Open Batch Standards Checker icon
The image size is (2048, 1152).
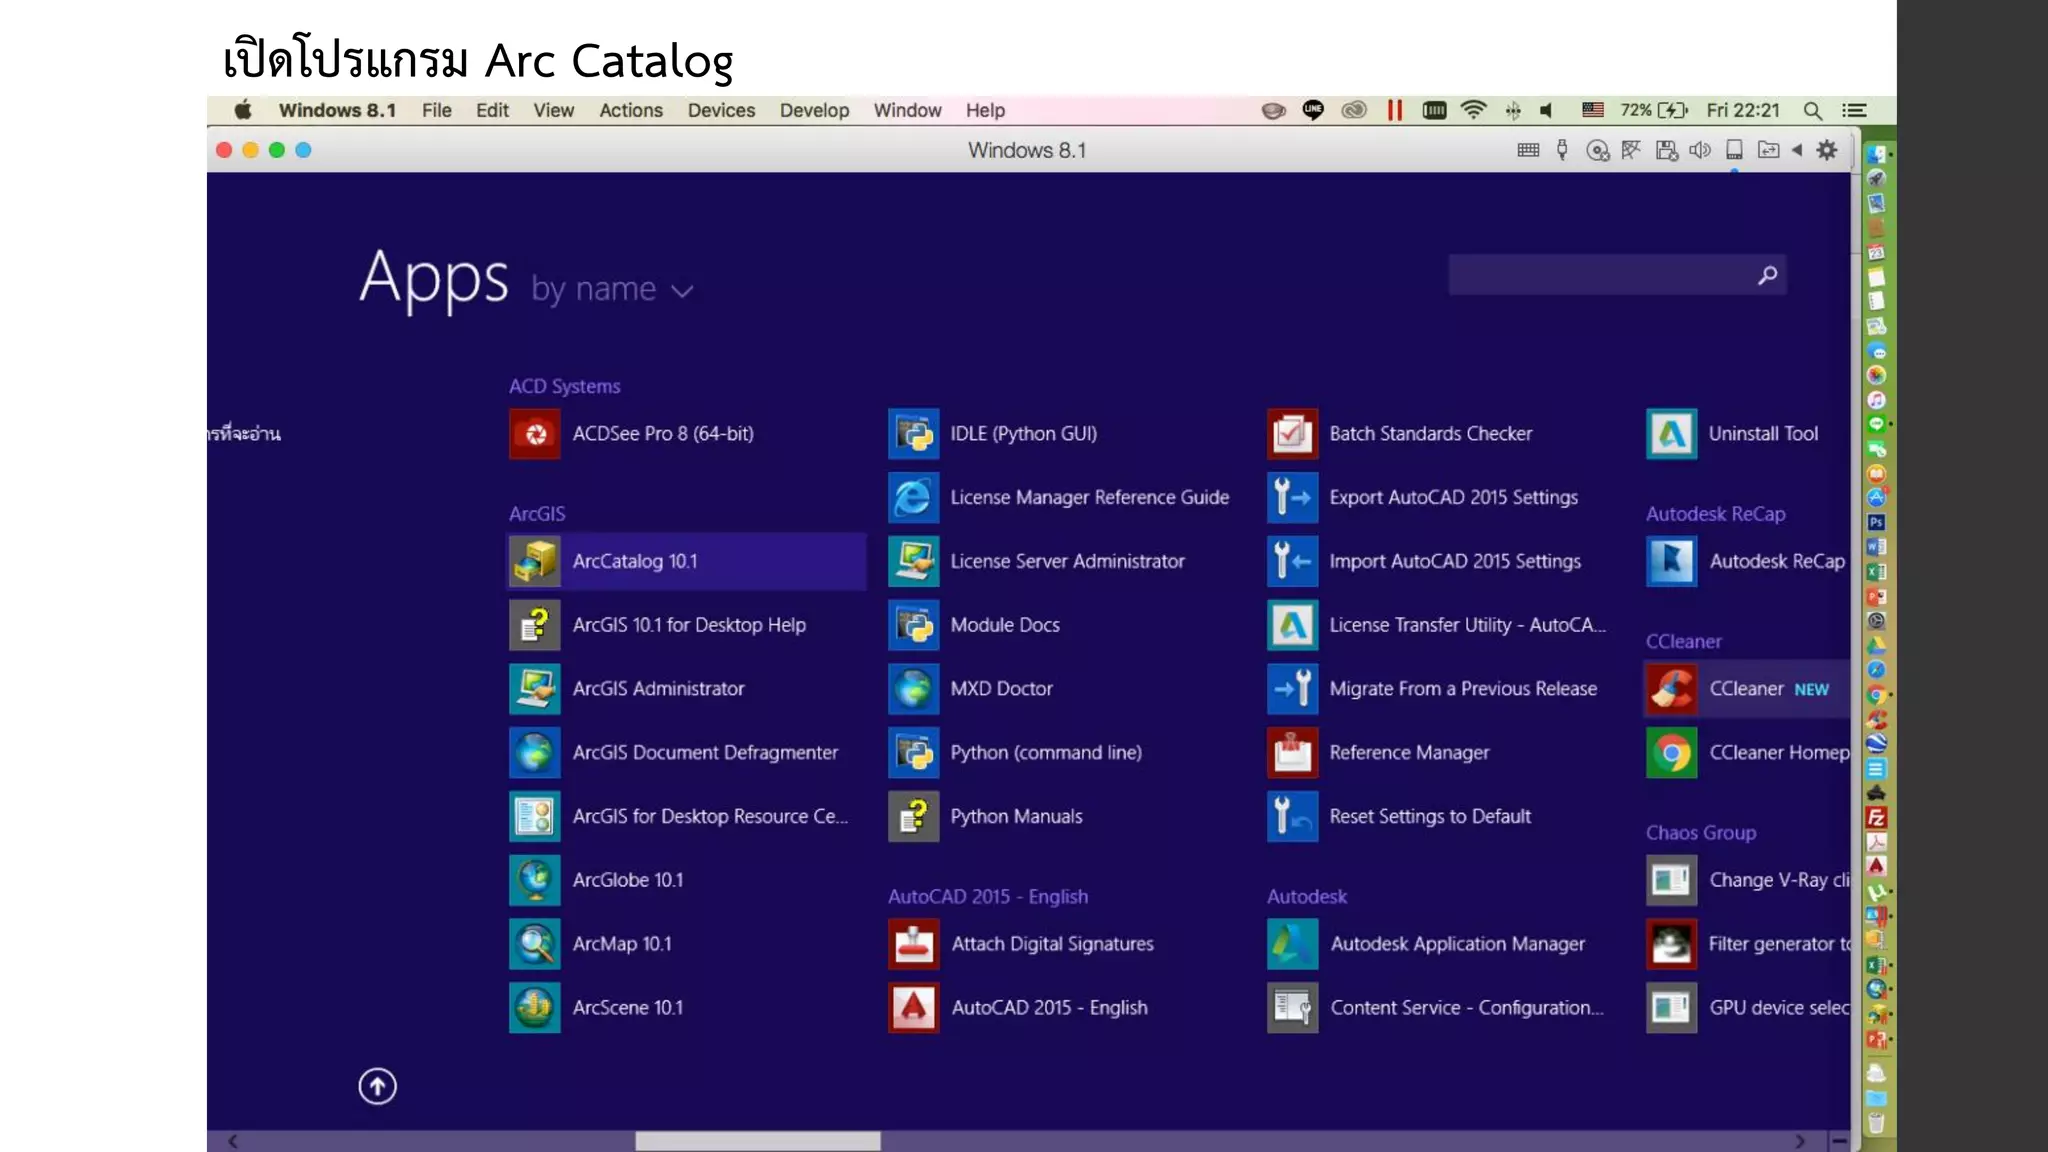(x=1293, y=434)
